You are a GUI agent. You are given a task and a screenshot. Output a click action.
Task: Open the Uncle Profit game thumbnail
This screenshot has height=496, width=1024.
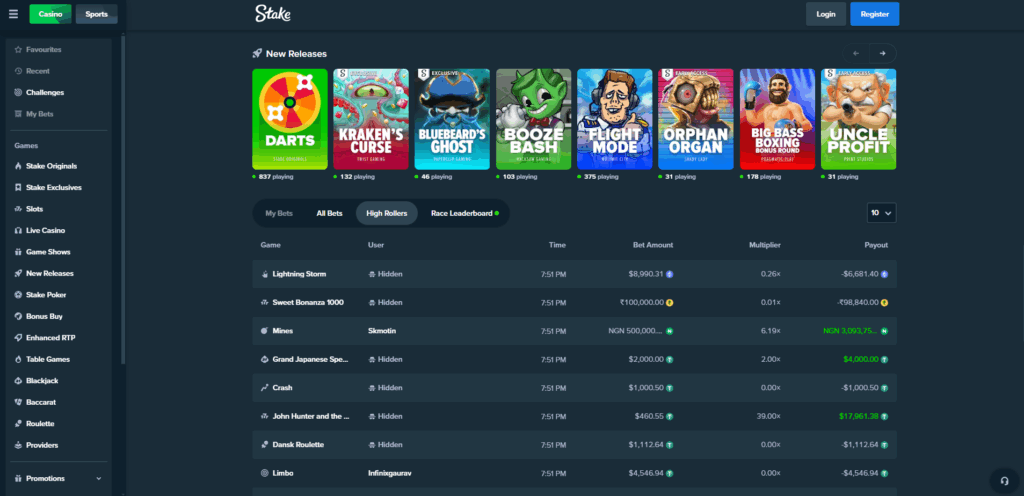coord(858,119)
